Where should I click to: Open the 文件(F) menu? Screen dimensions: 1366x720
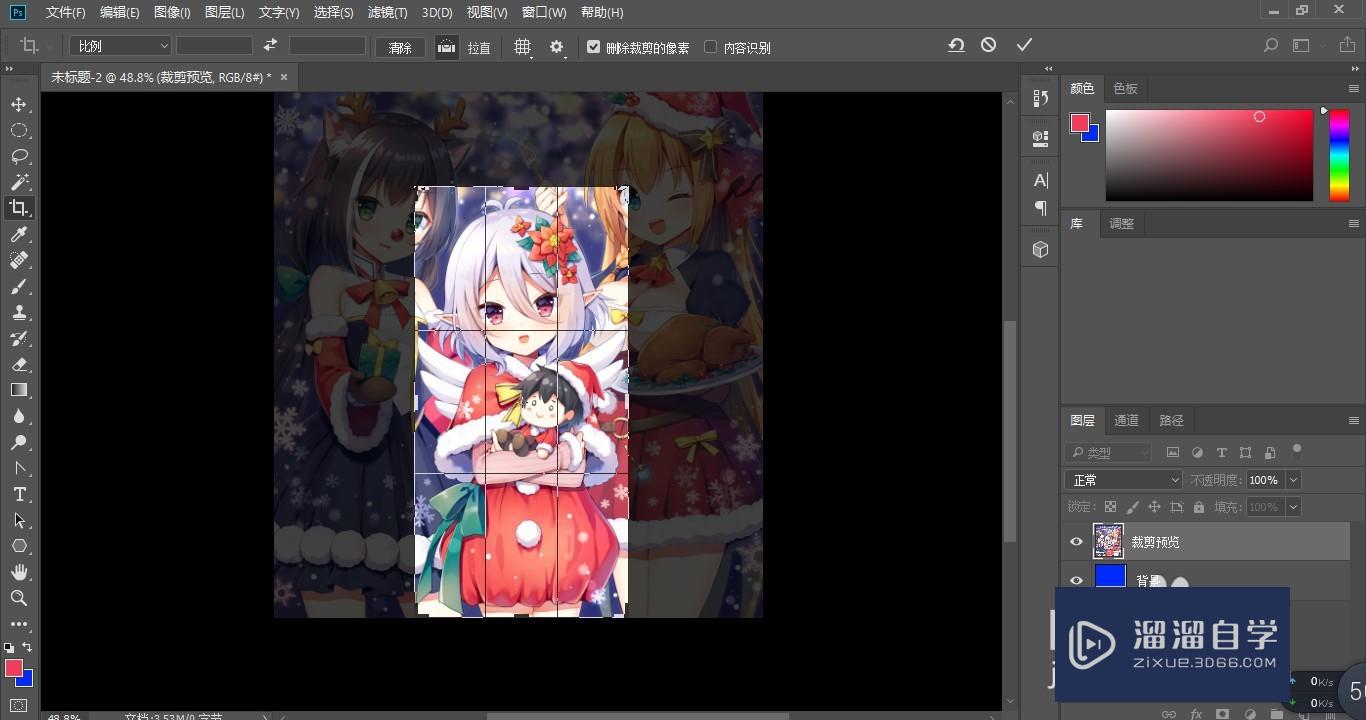tap(66, 12)
